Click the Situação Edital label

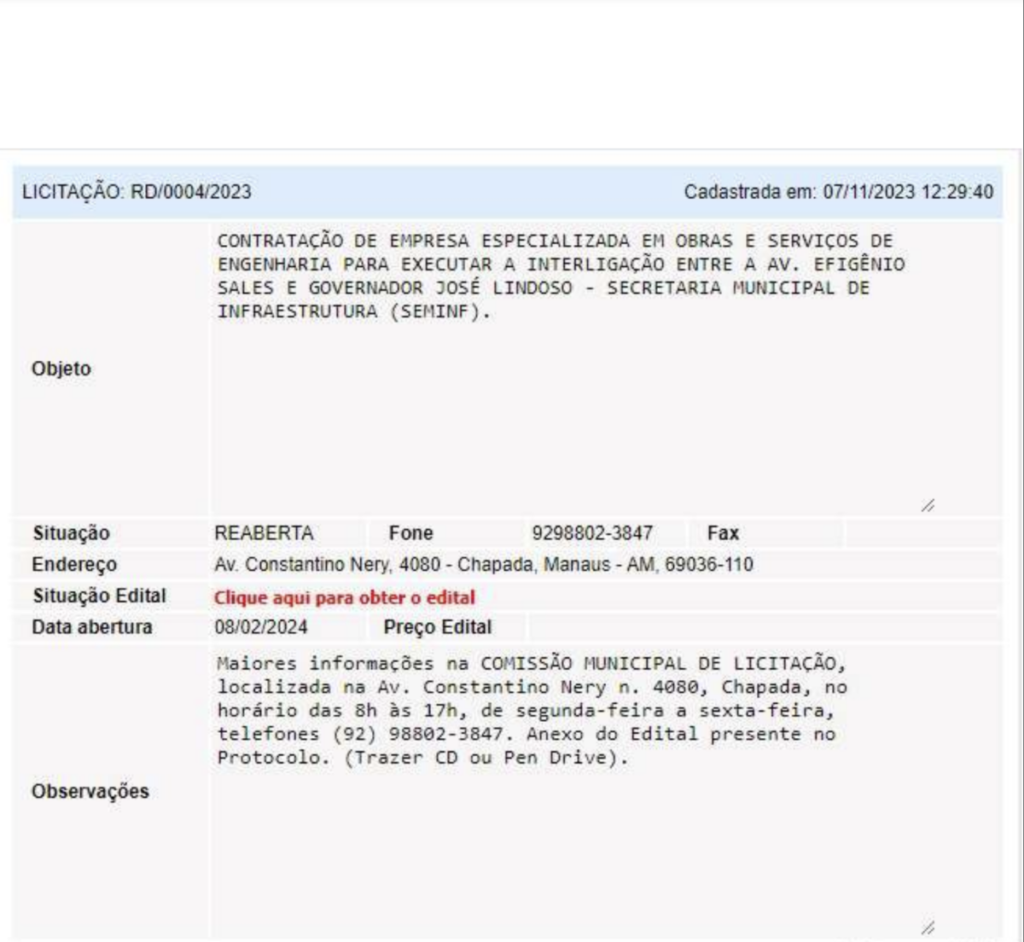pyautogui.click(x=99, y=597)
